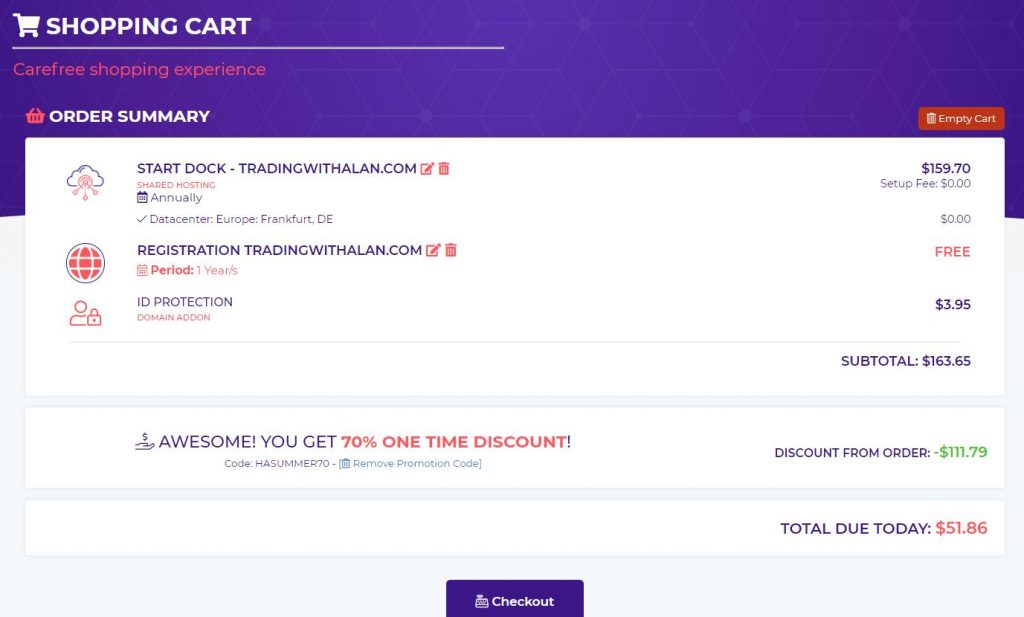
Task: Click the ID Protection lock icon
Action: 85,314
